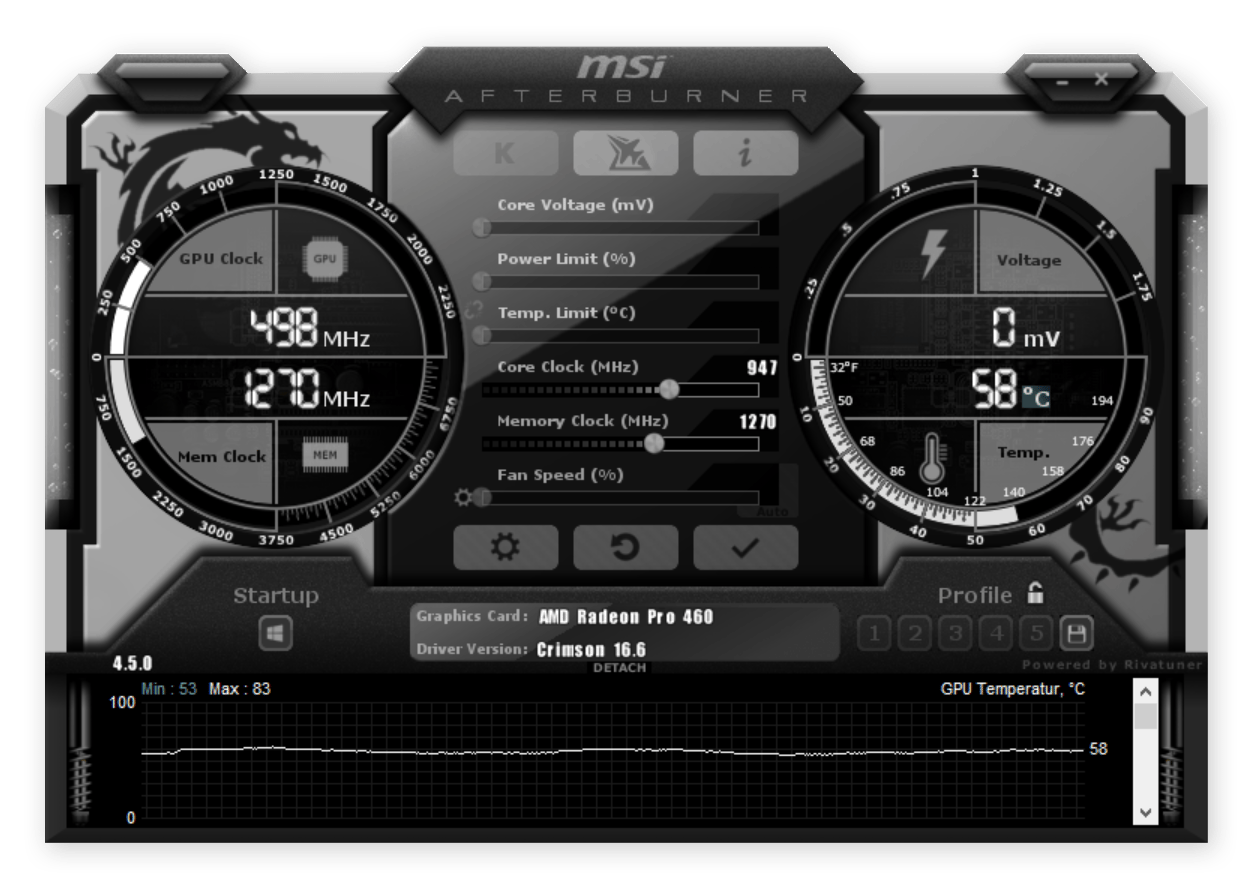Apply settings with the checkmark button
The image size is (1256, 885).
click(745, 547)
